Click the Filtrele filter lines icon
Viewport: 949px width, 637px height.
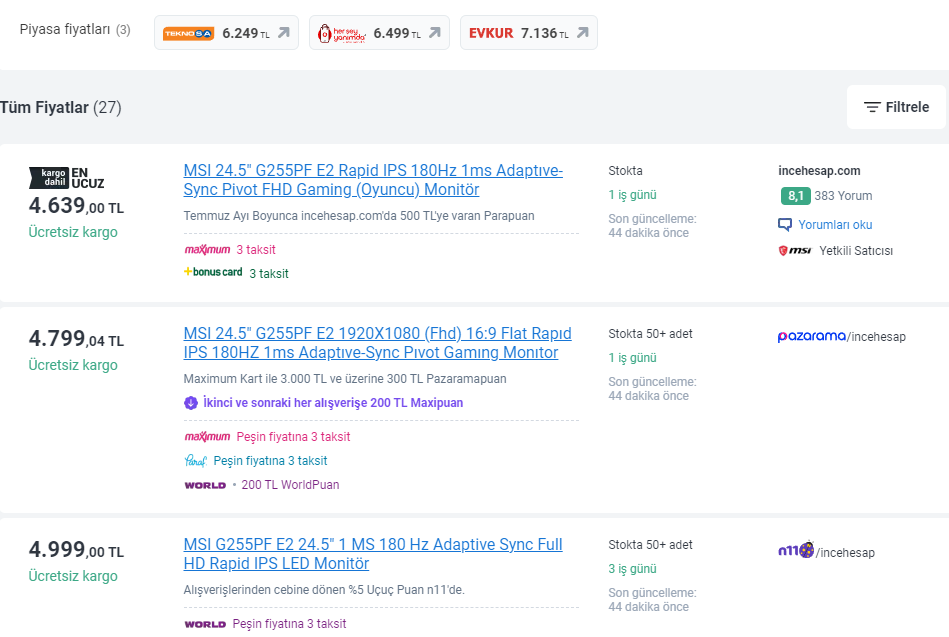click(x=872, y=107)
